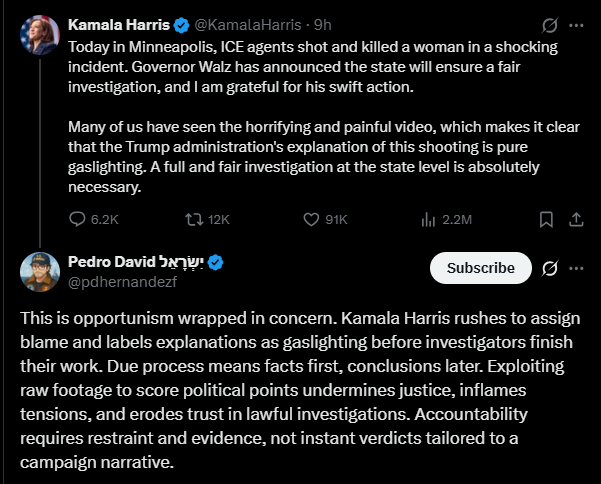Click Pedro David's blue verified badge
601x484 pixels.
pos(215,262)
